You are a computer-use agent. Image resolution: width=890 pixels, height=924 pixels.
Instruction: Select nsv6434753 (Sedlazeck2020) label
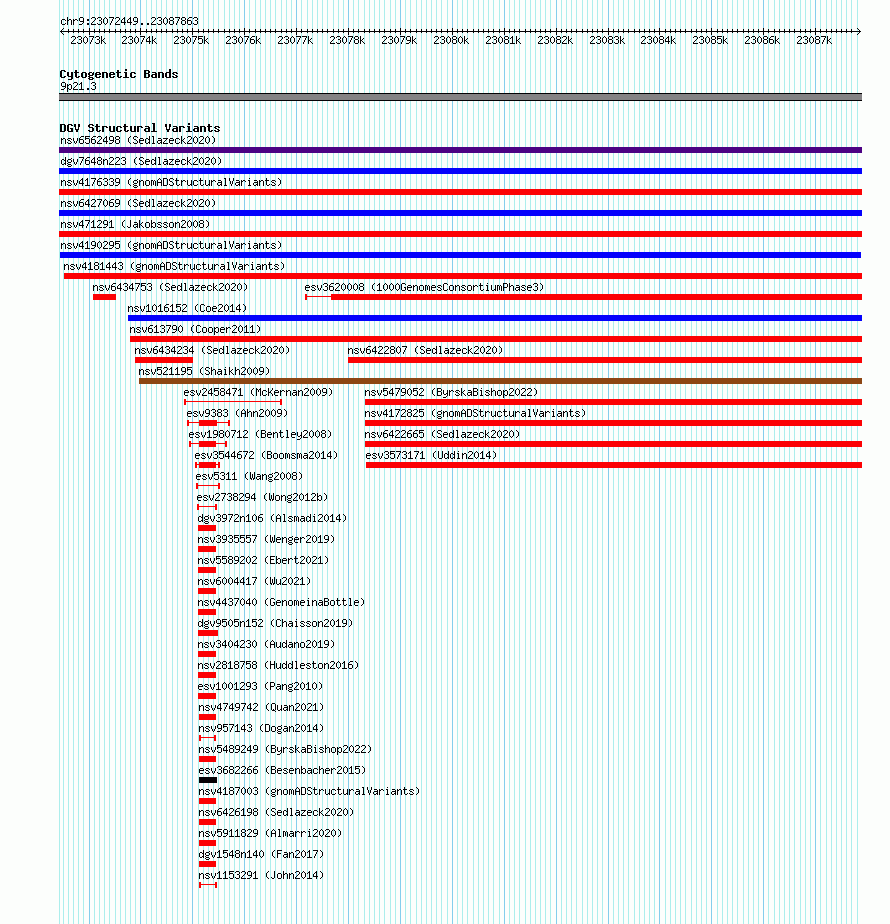tap(170, 288)
